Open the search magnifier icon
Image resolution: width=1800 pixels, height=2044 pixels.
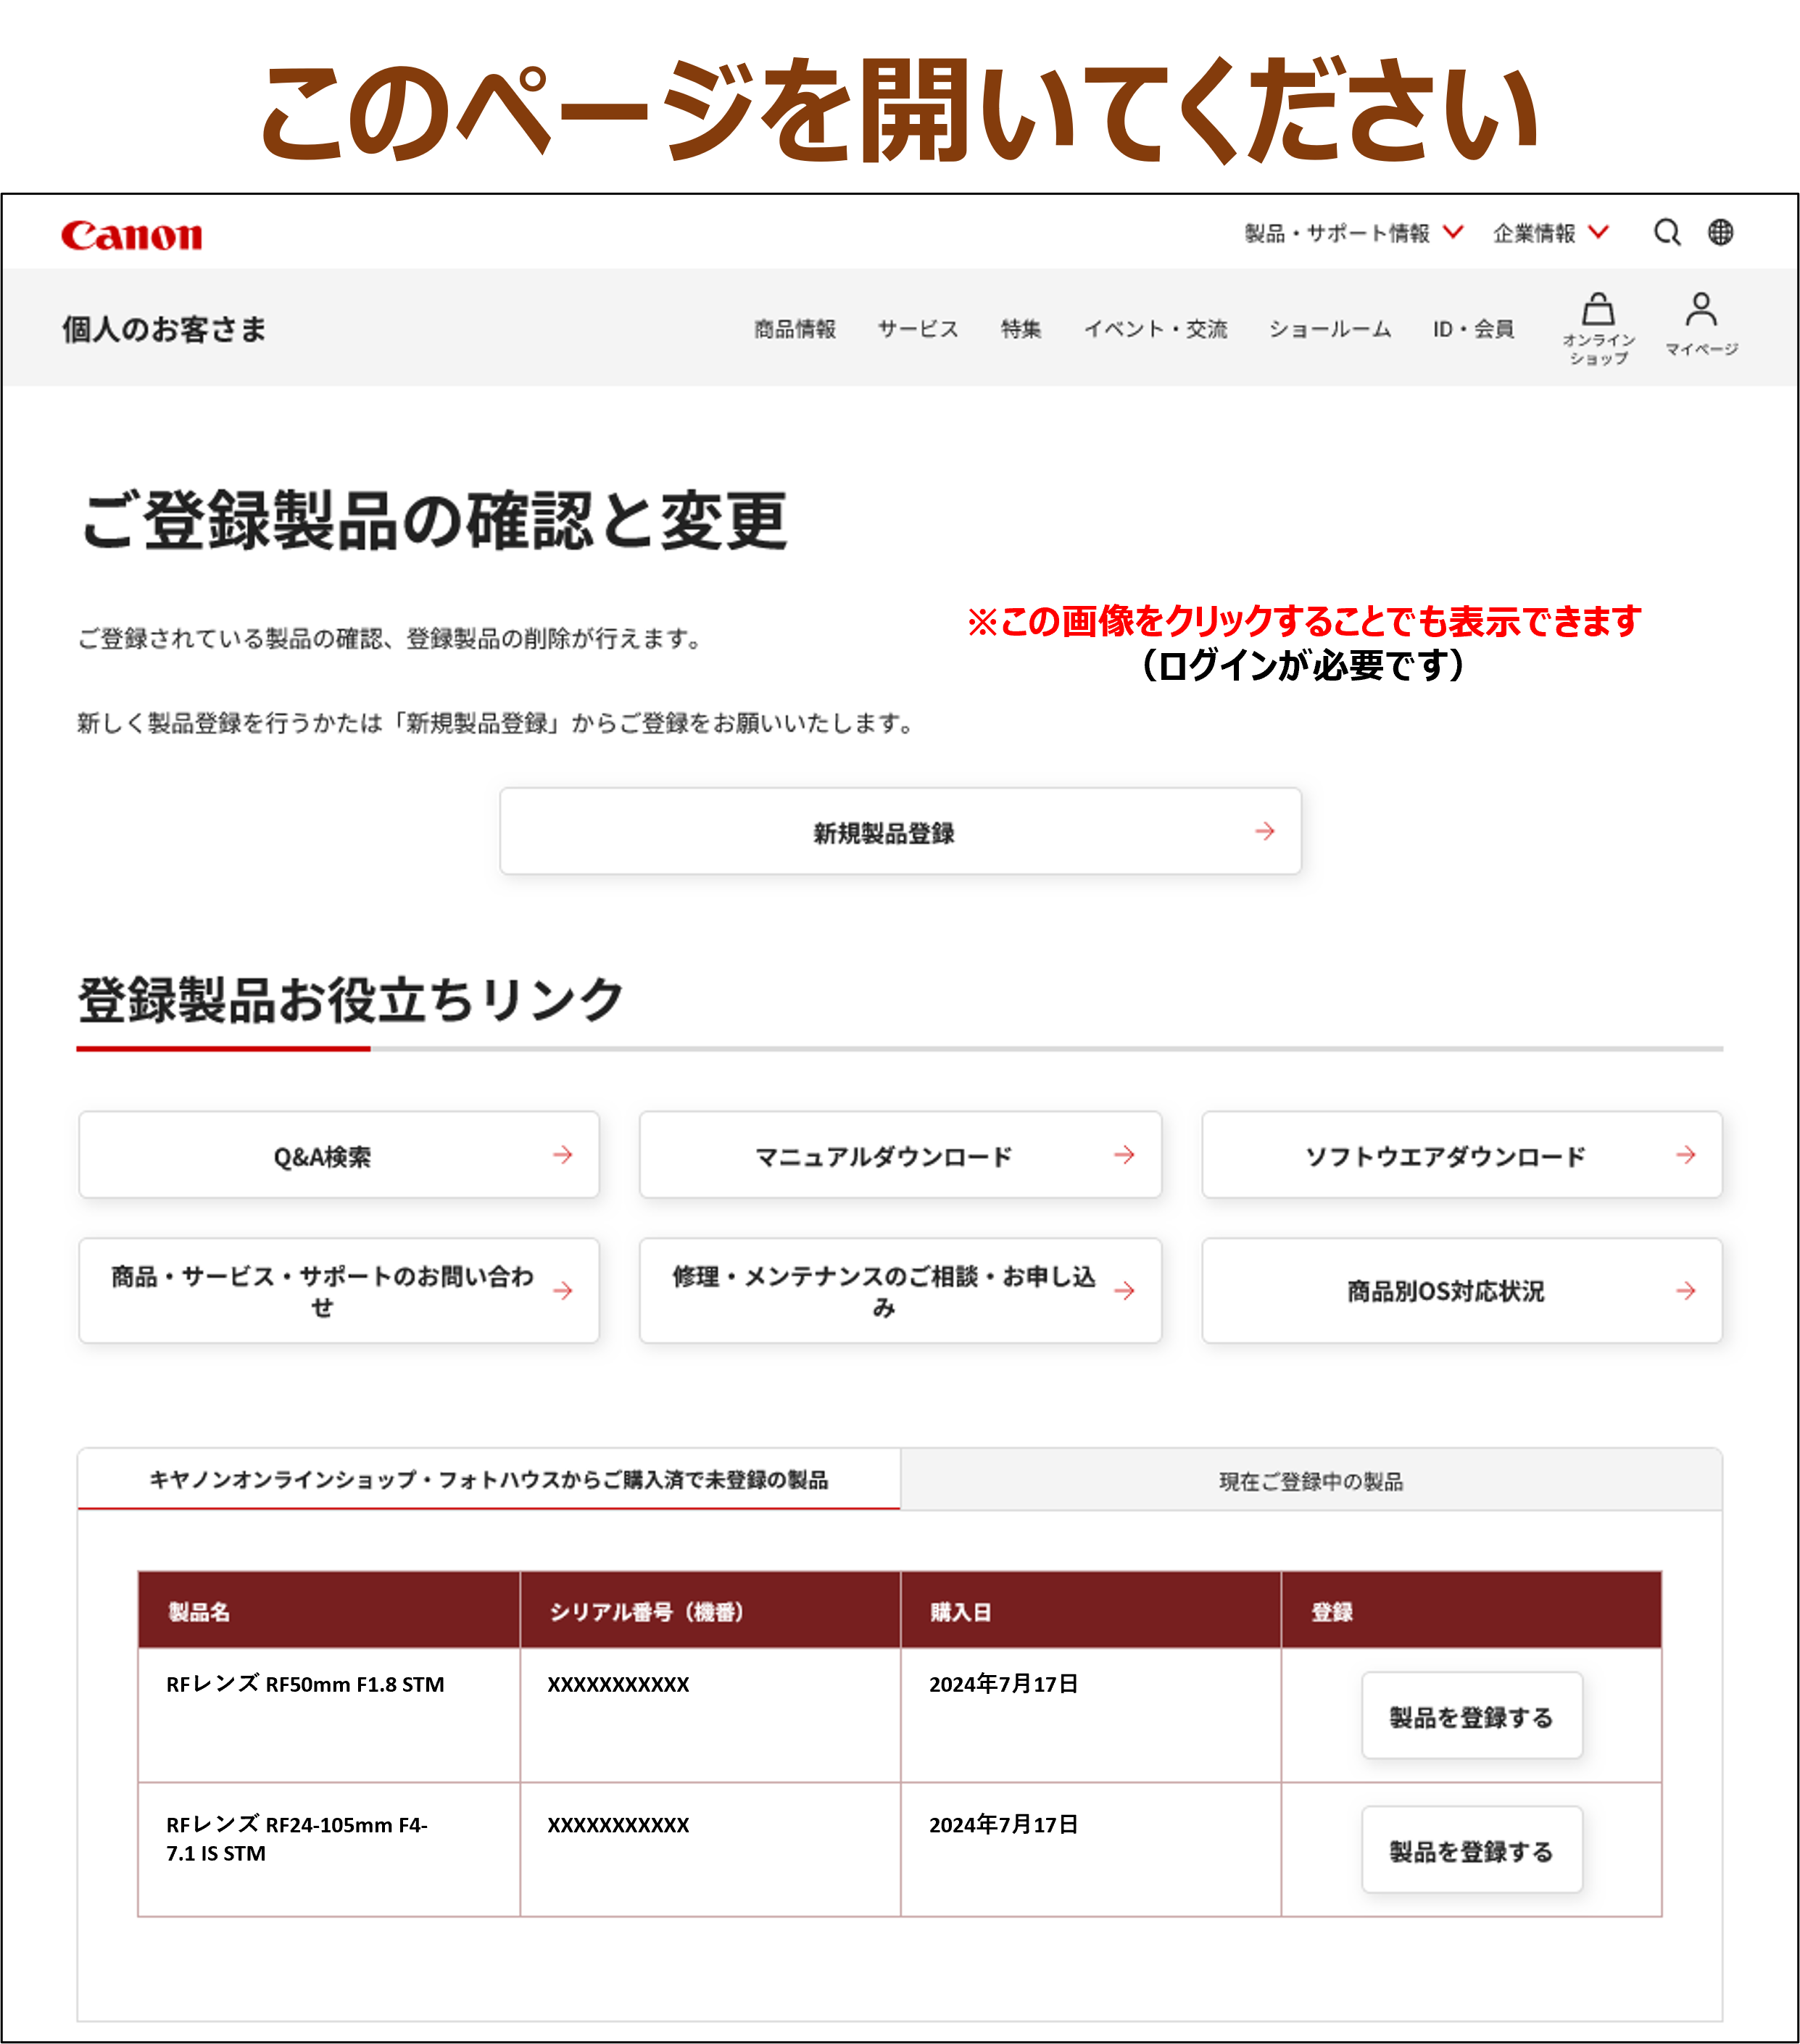tap(1666, 232)
